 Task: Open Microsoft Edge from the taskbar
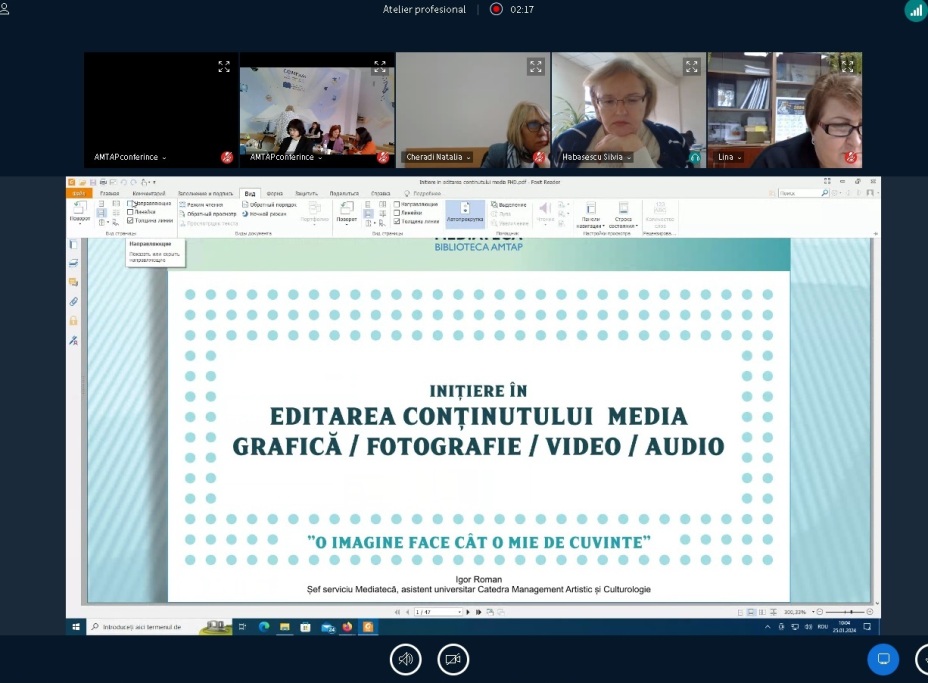pyautogui.click(x=264, y=627)
